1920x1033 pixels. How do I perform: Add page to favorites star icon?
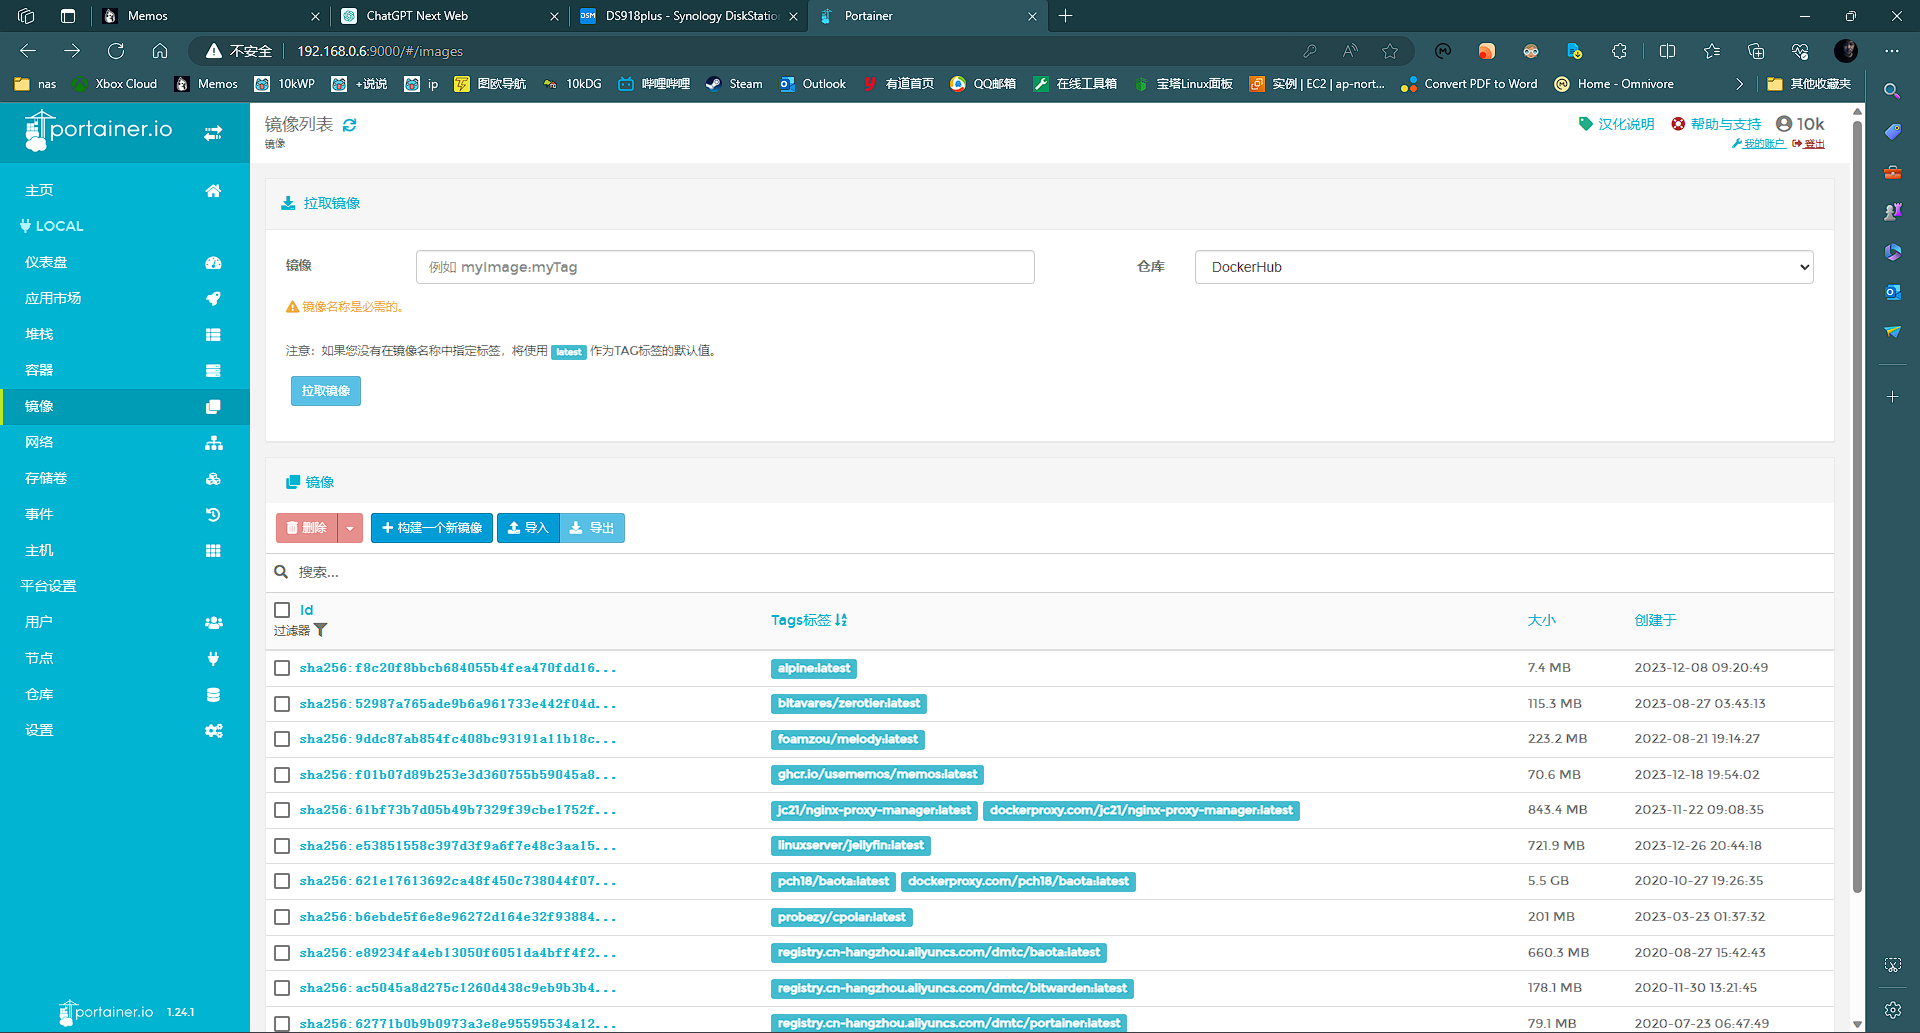[x=1390, y=51]
